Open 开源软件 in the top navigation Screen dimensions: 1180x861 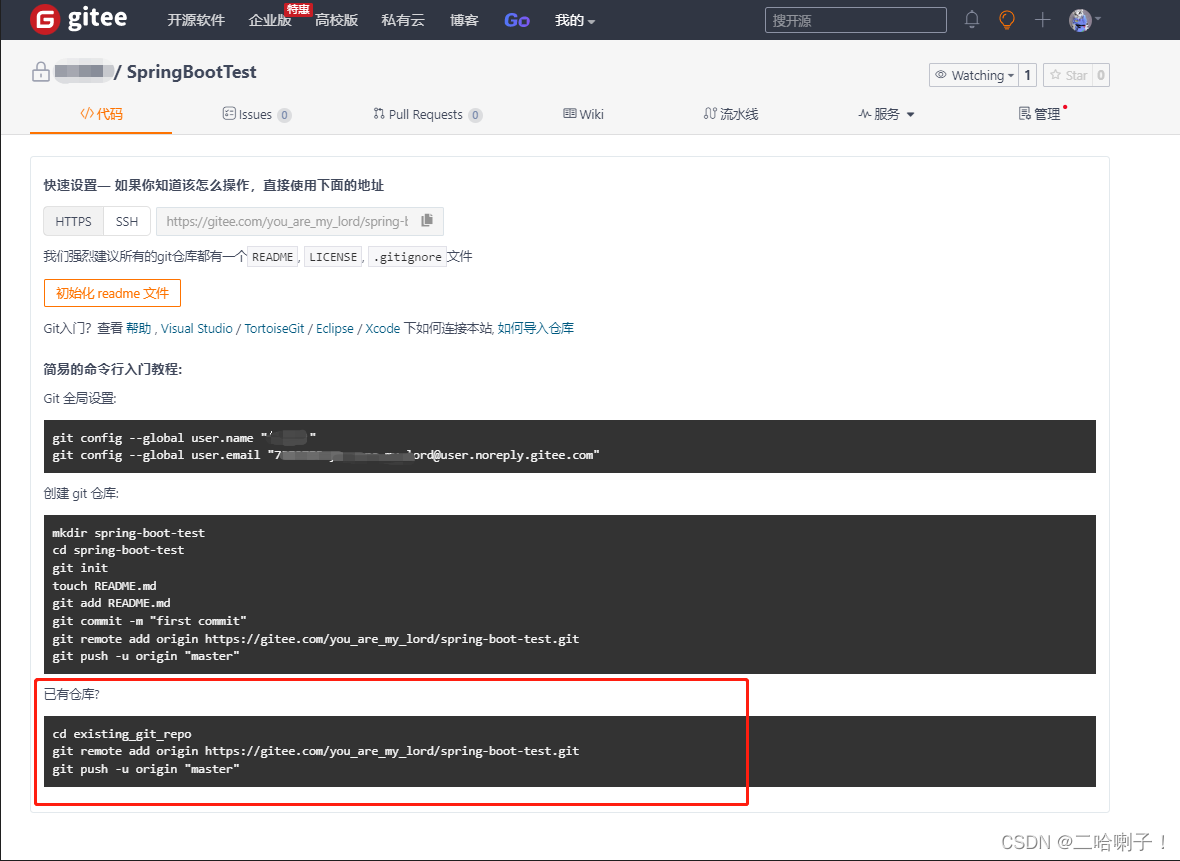pyautogui.click(x=196, y=20)
